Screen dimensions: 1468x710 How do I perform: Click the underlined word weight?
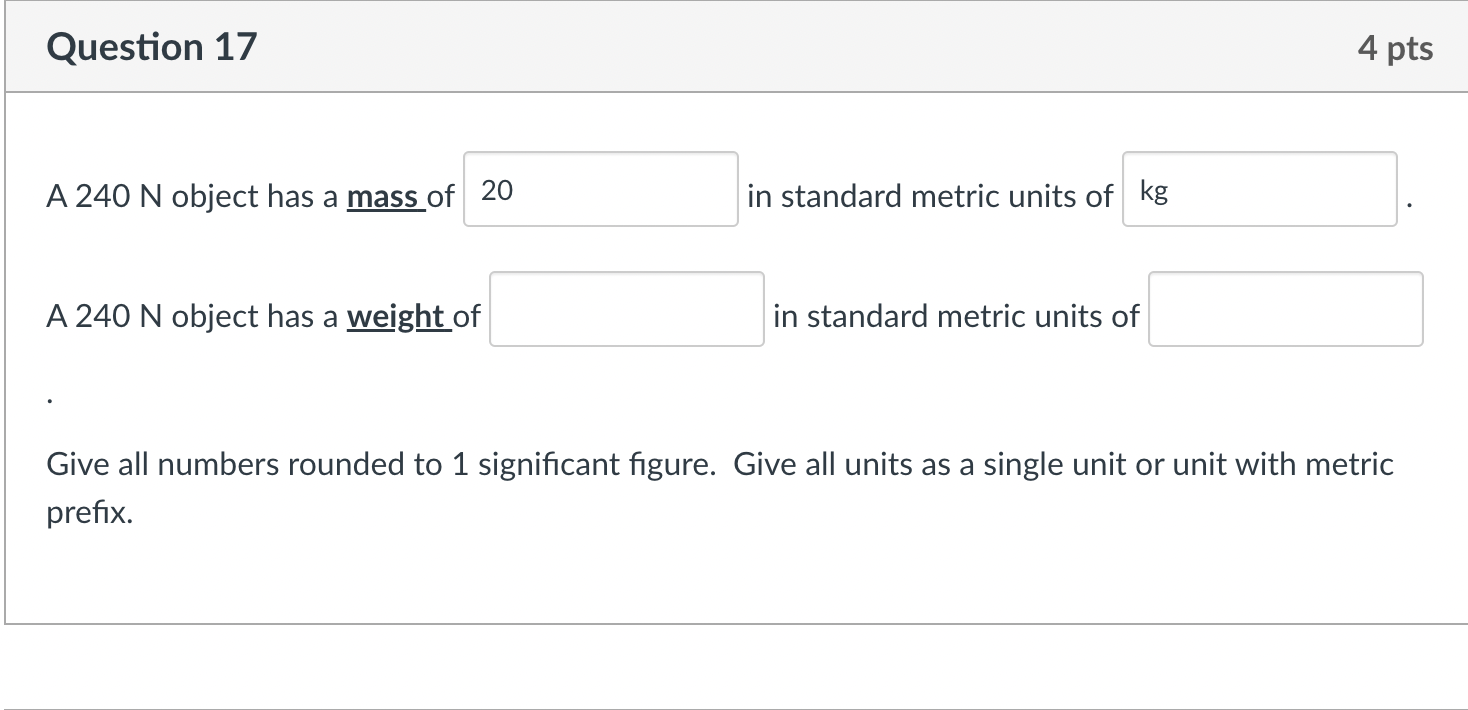coord(396,317)
